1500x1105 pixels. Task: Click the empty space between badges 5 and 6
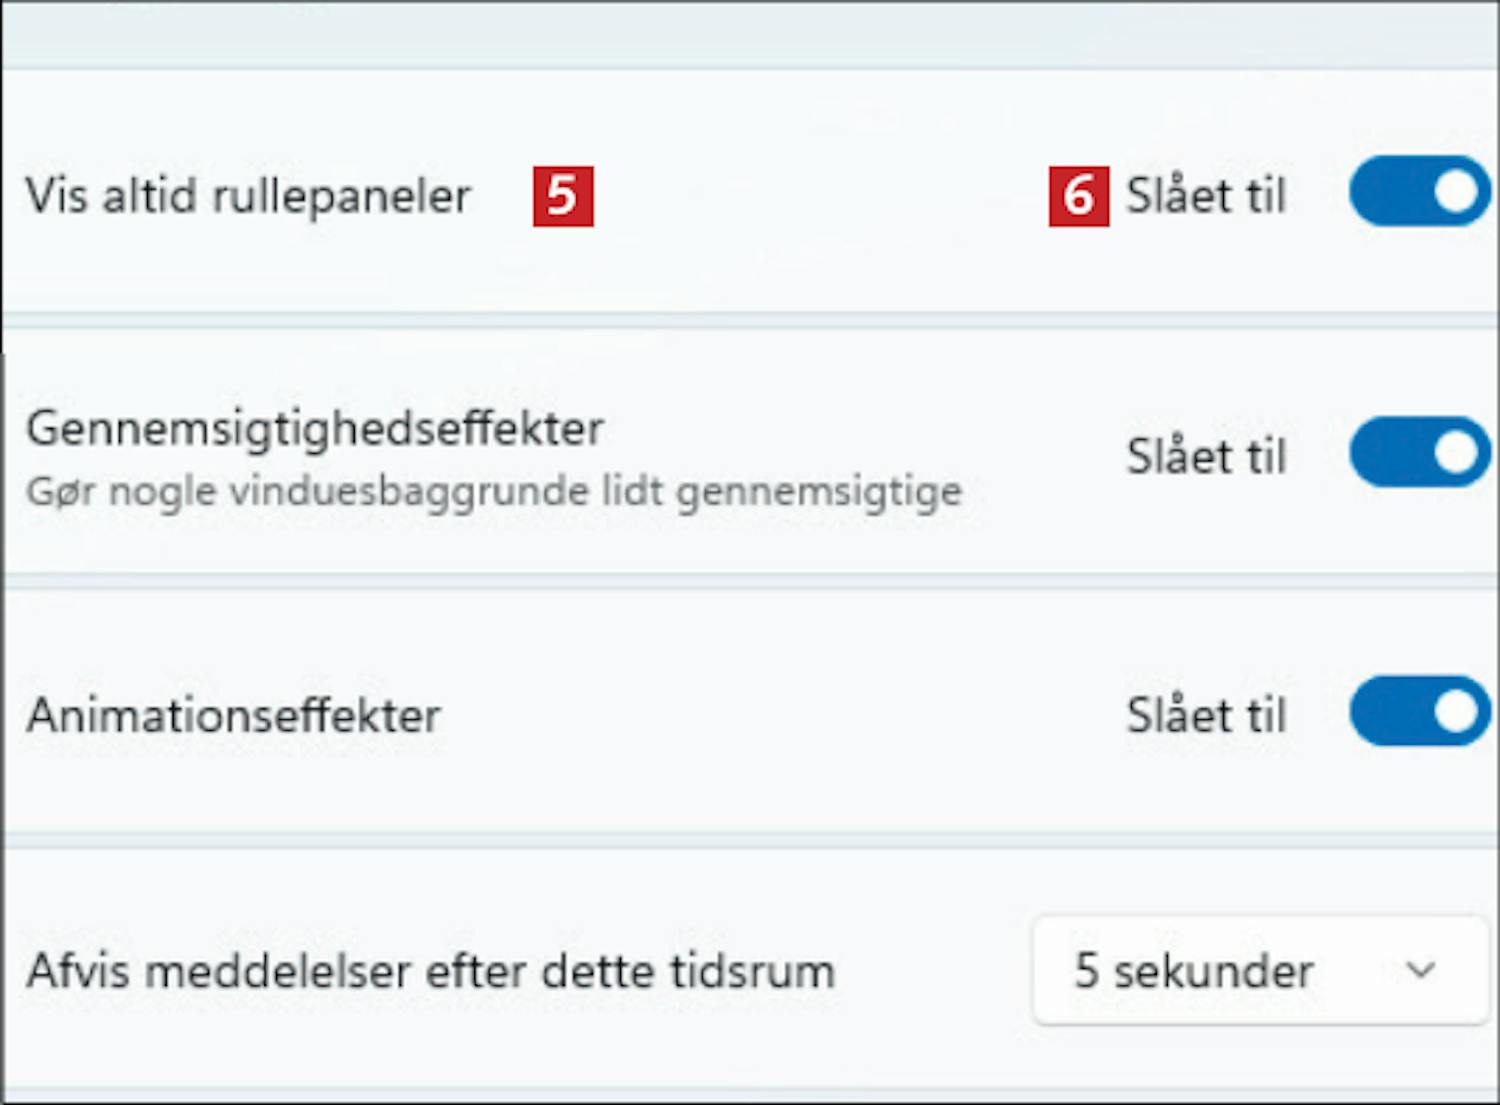(820, 196)
